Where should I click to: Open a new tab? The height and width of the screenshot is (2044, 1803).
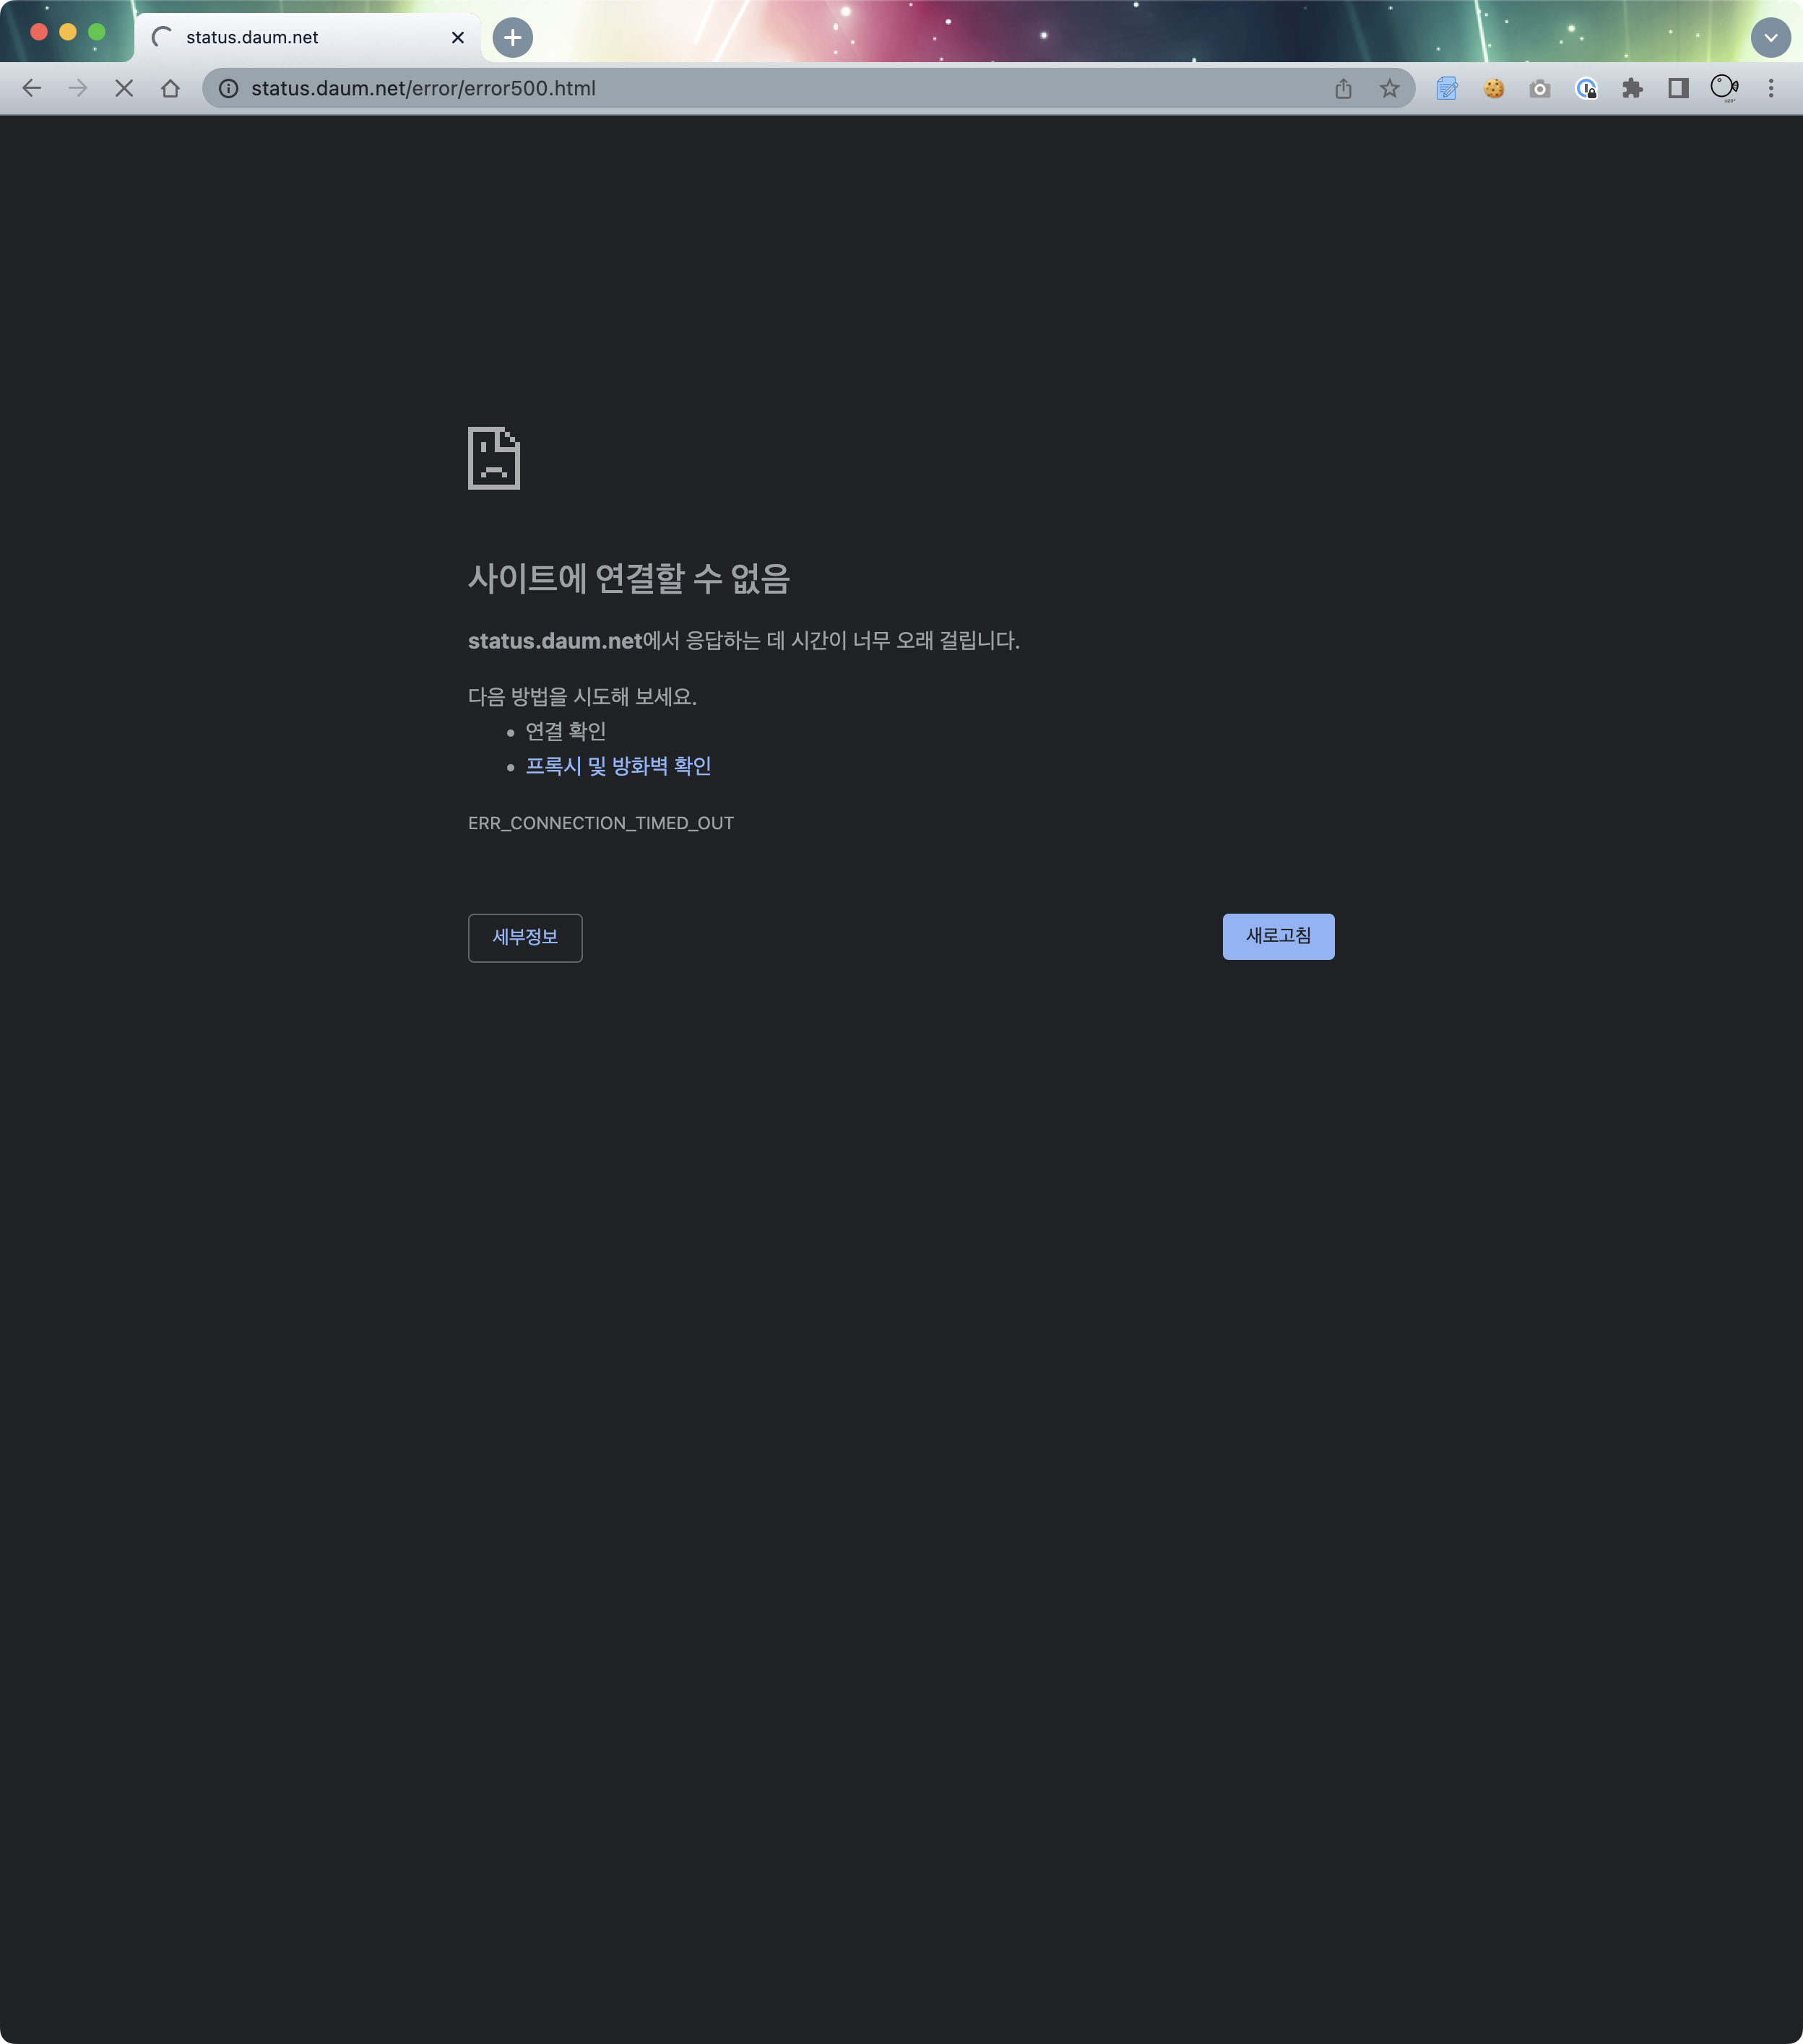[x=513, y=38]
